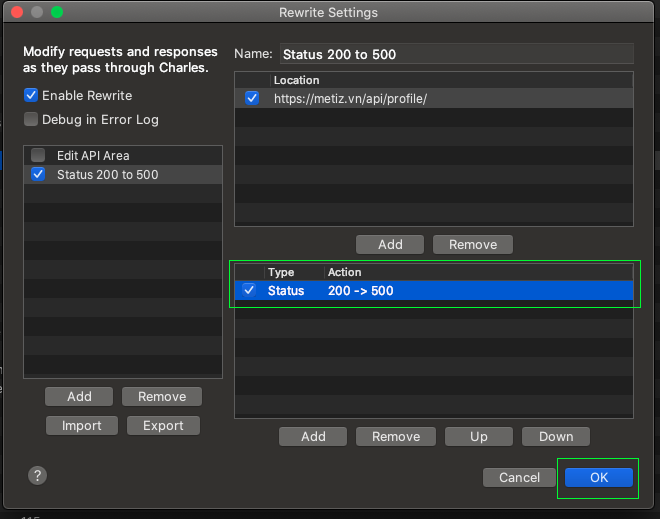660x519 pixels.
Task: Enable Debug in Error Log checkbox
Action: pos(31,119)
